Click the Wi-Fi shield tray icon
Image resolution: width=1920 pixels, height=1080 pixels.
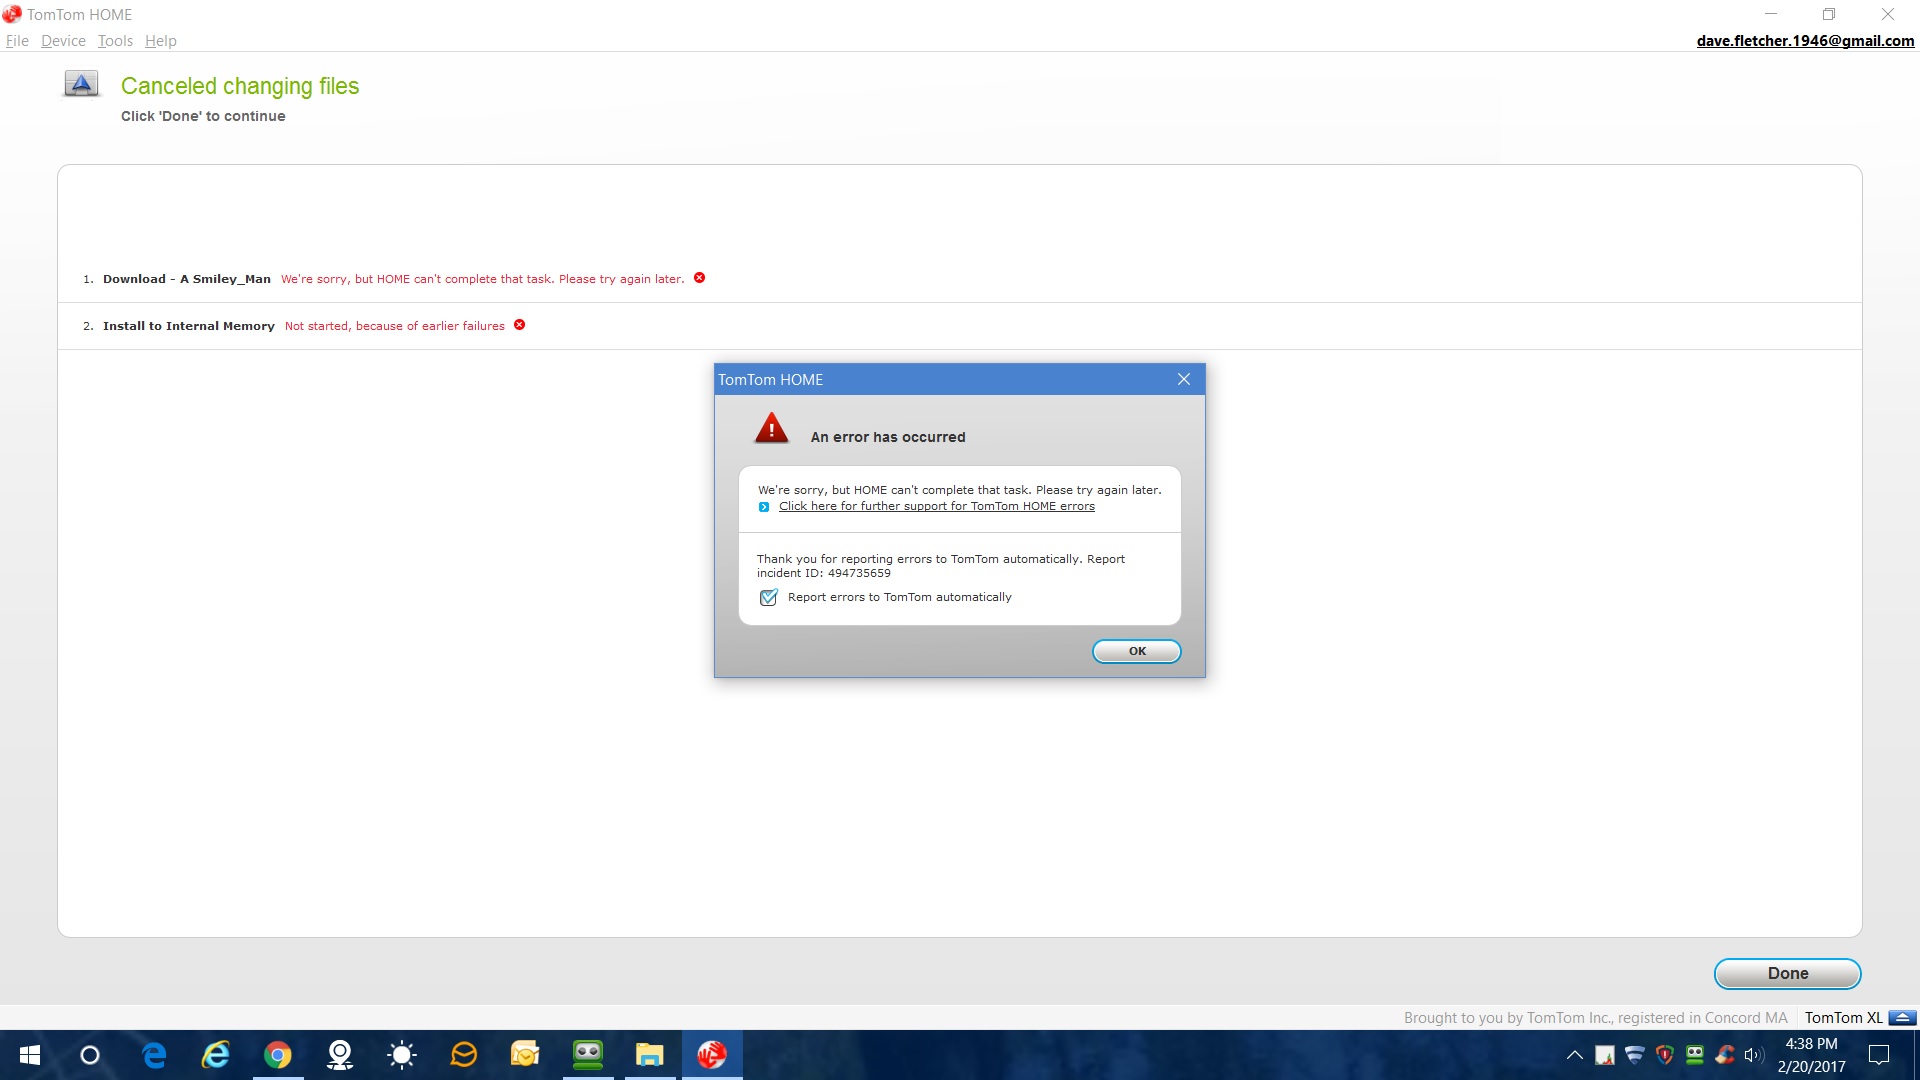pyautogui.click(x=1635, y=1054)
